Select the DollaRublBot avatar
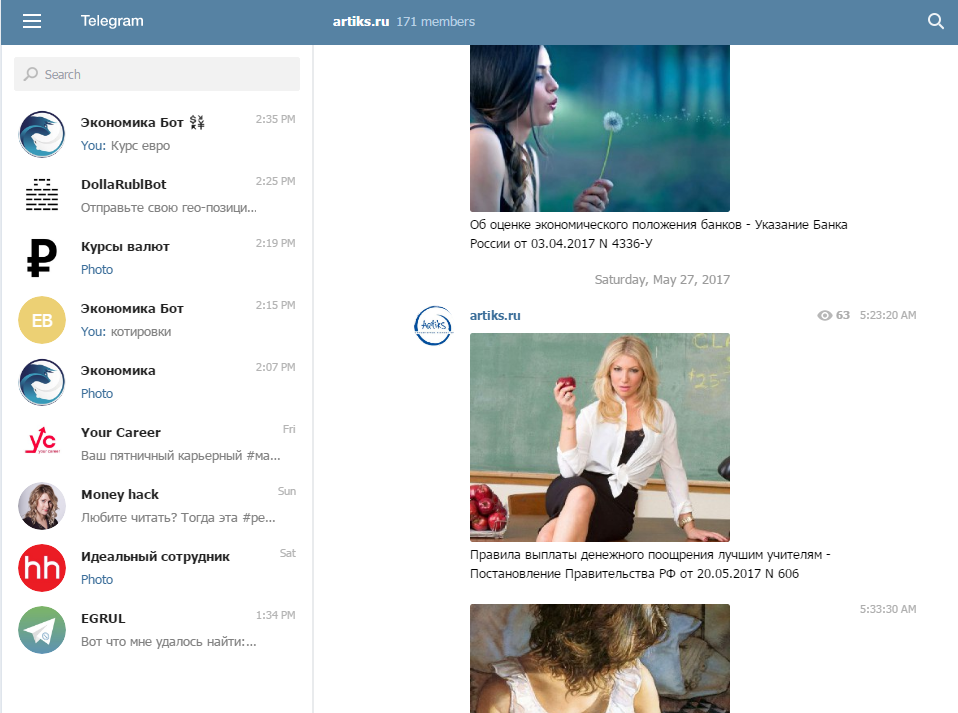This screenshot has width=958, height=713. point(42,196)
